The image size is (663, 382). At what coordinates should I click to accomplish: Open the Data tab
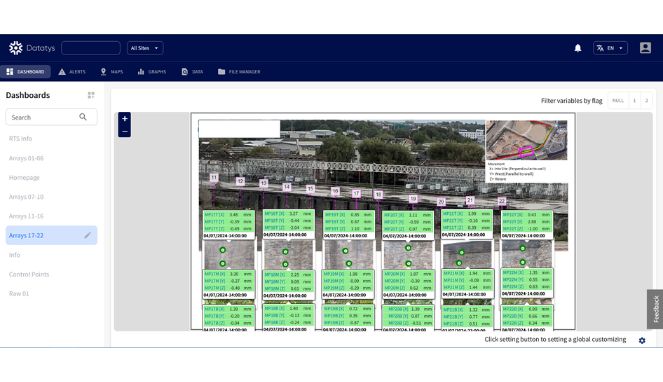click(x=192, y=71)
